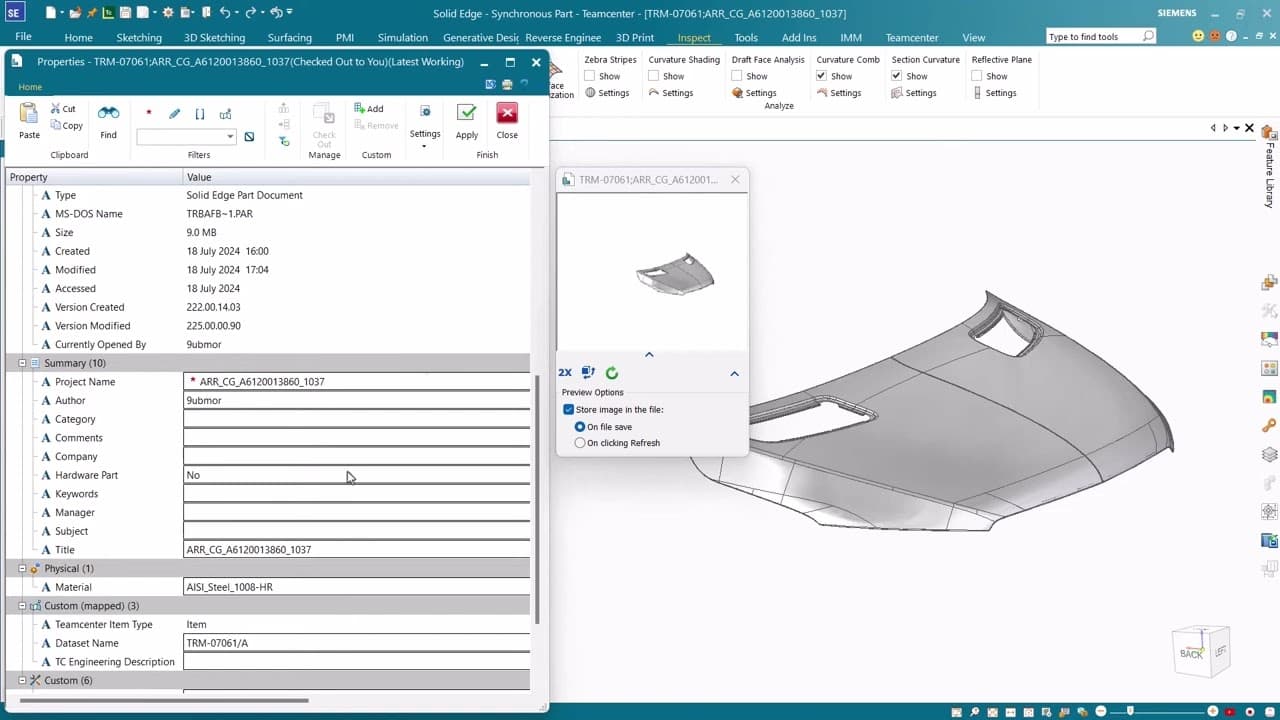Filter by required properties red asterisk icon
This screenshot has height=720, width=1280.
pyautogui.click(x=149, y=114)
